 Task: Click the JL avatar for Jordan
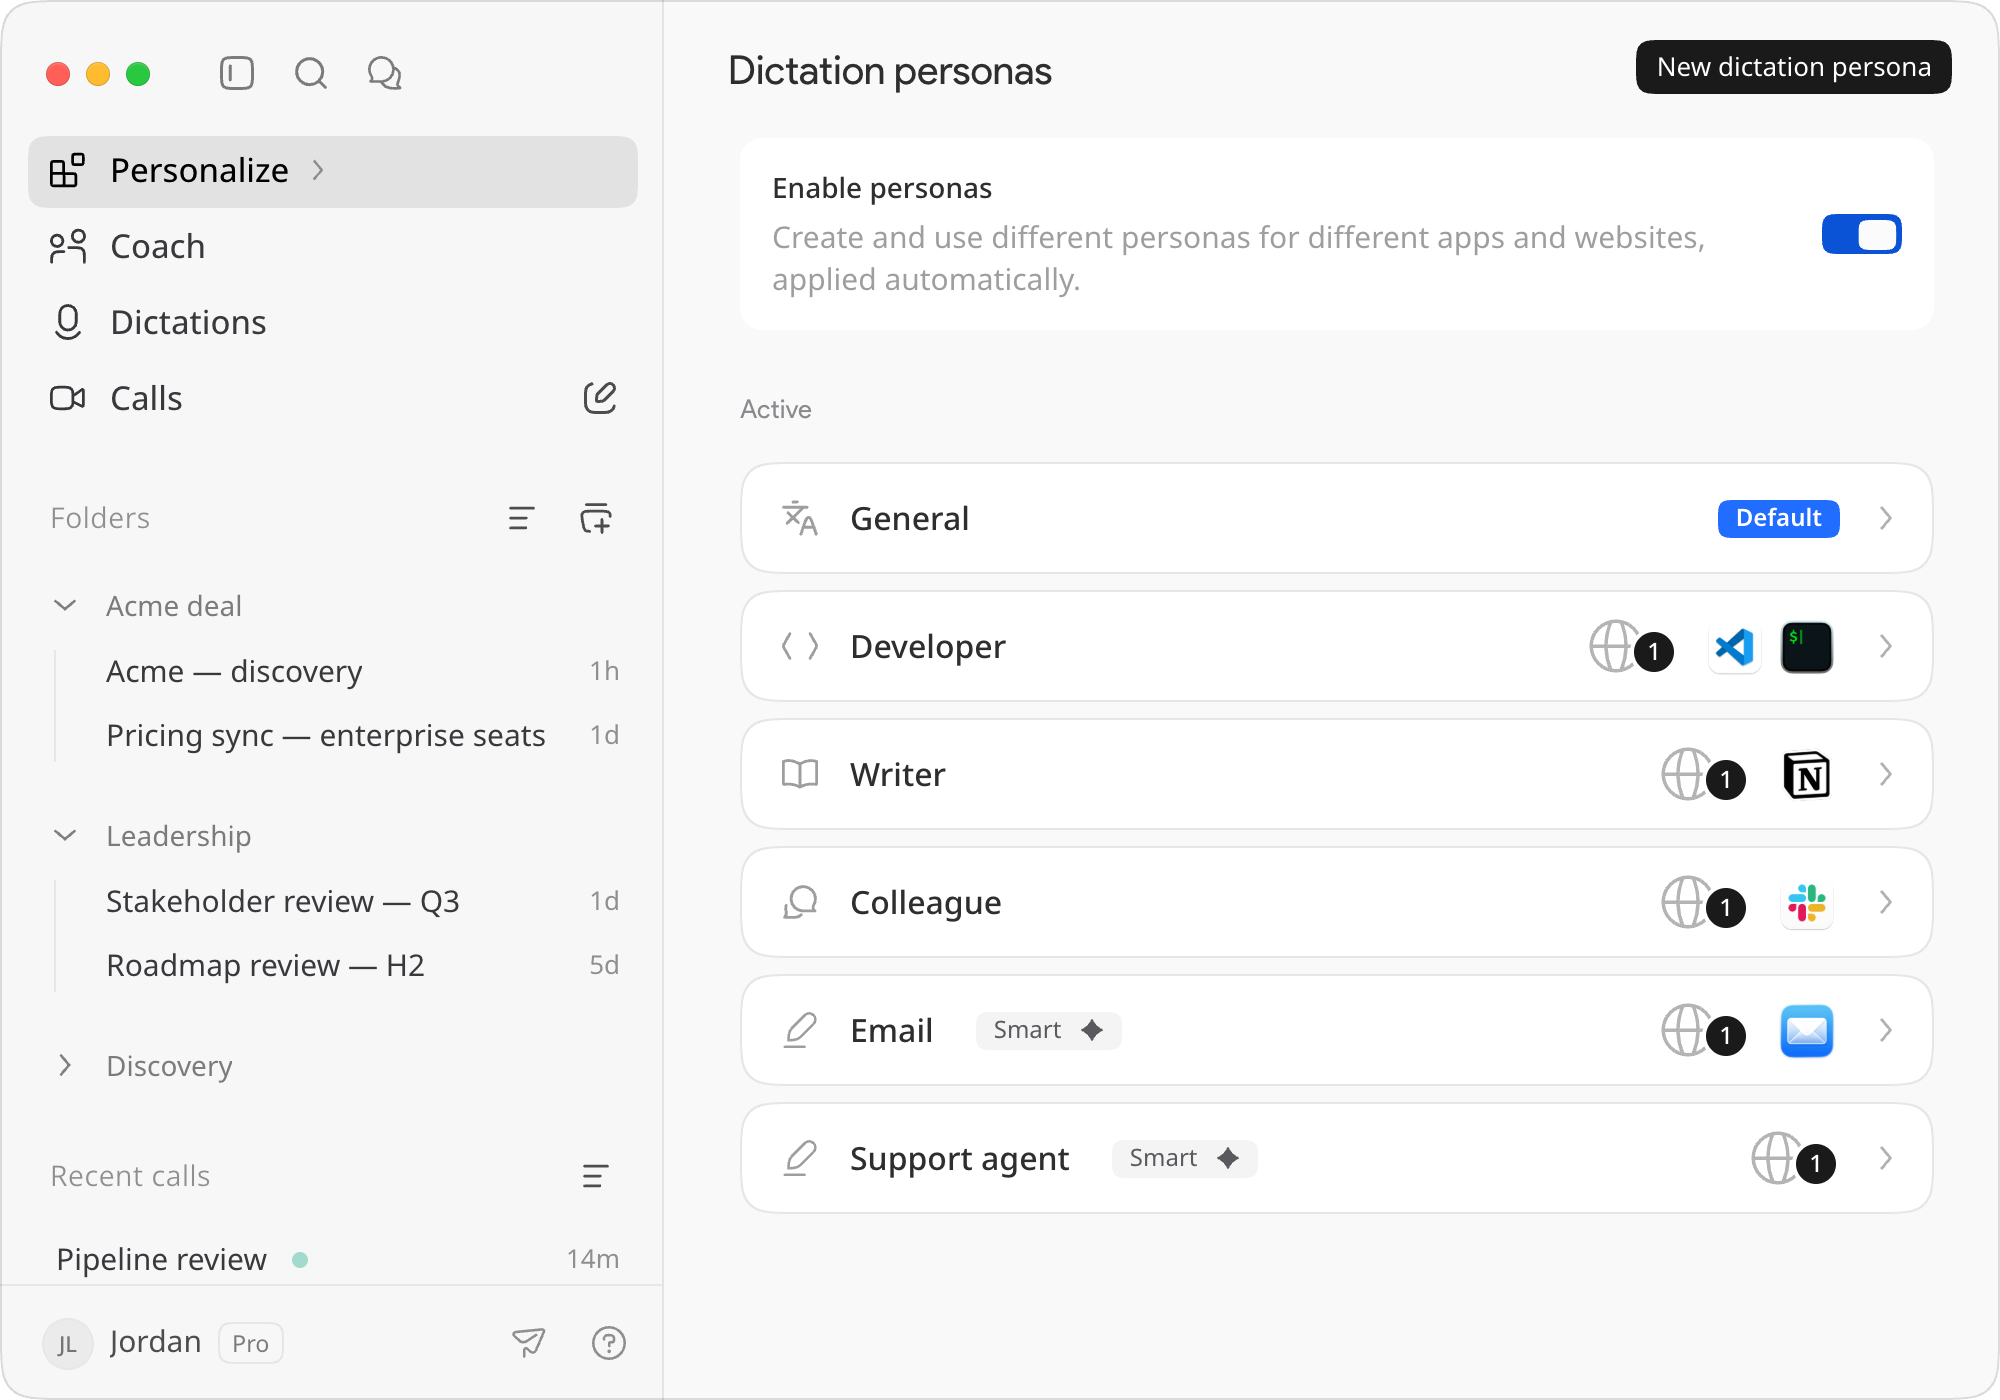tap(68, 1343)
